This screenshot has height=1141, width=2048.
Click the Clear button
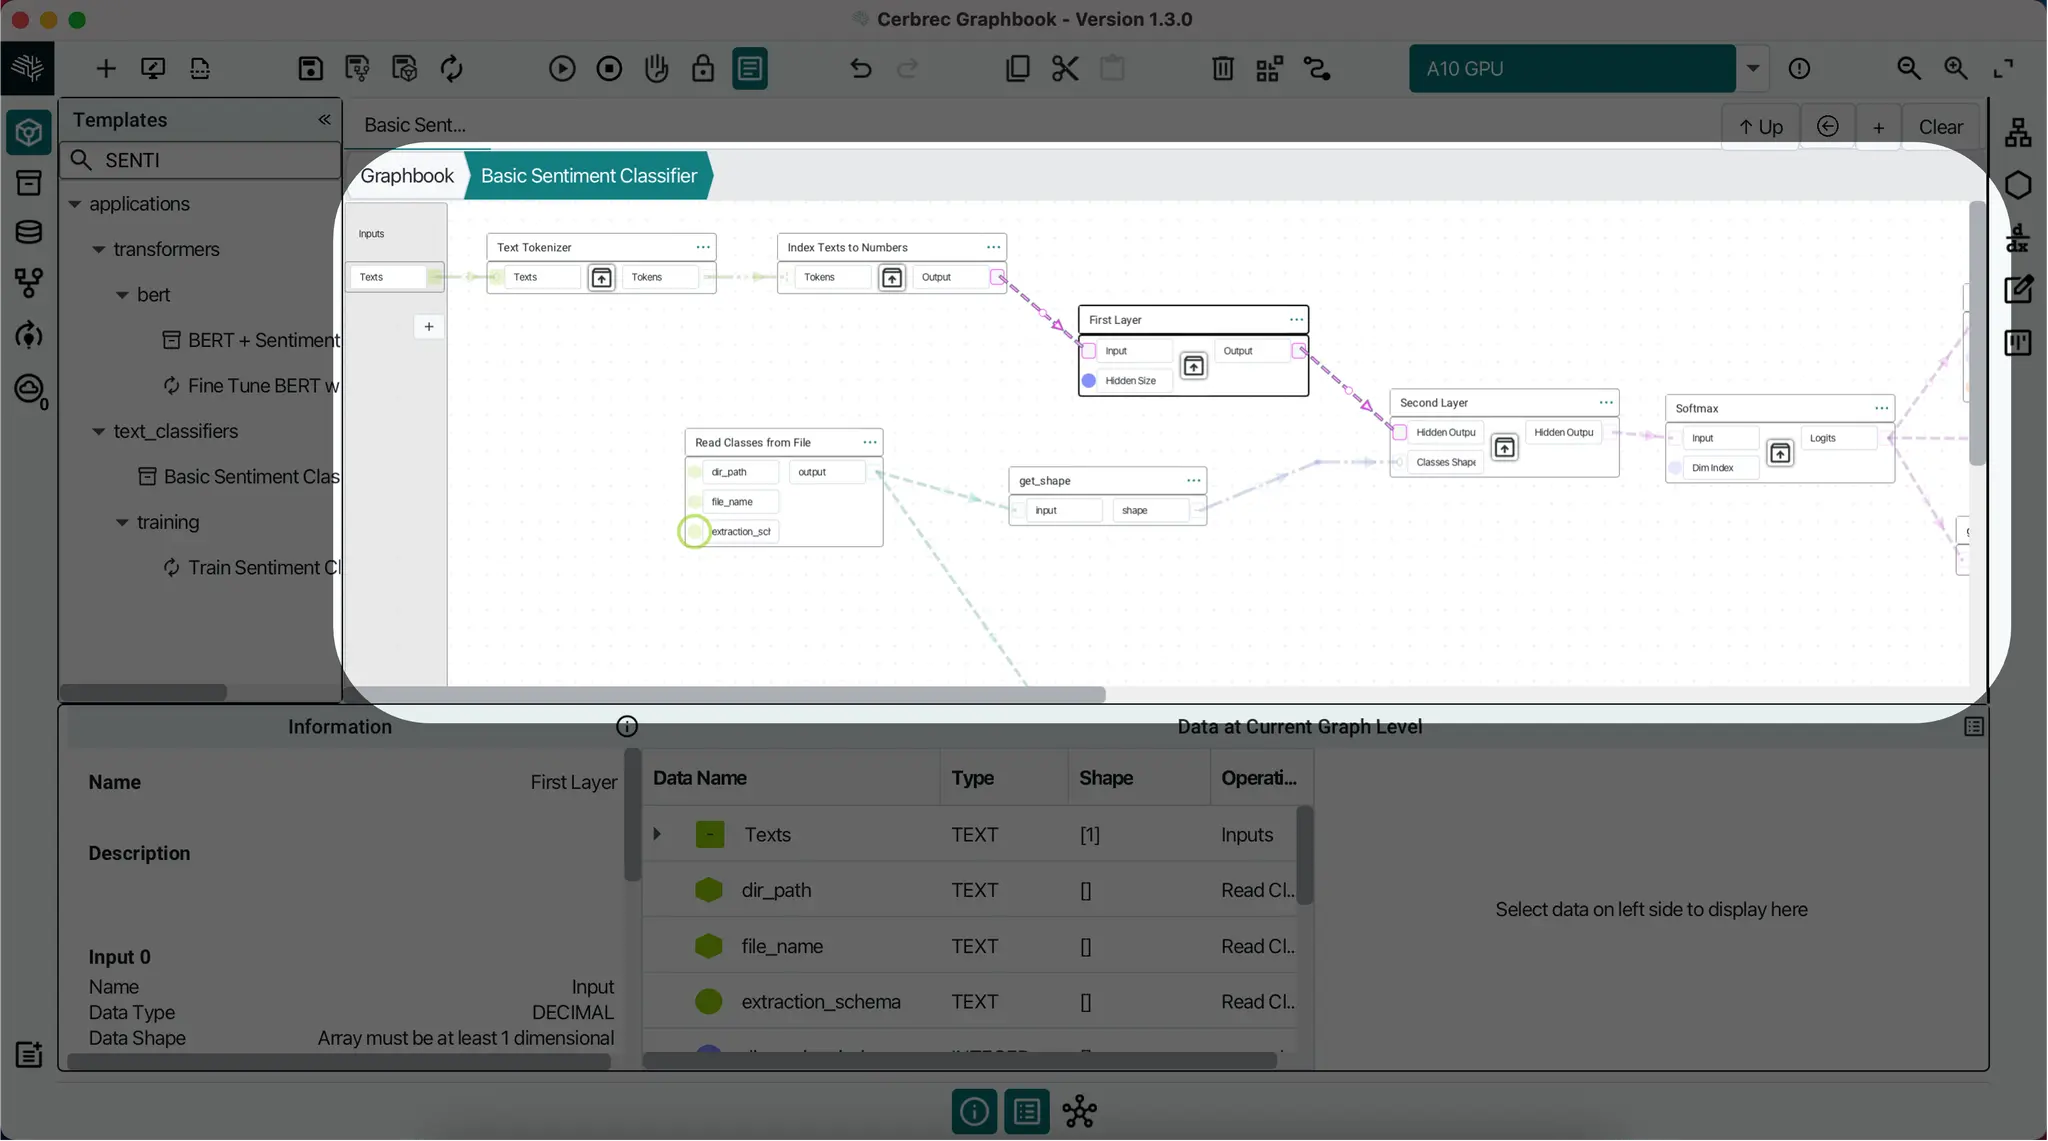[x=1940, y=127]
